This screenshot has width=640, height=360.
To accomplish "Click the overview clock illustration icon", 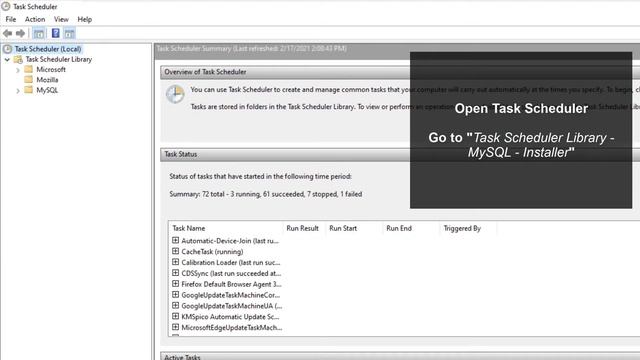I will click(175, 94).
